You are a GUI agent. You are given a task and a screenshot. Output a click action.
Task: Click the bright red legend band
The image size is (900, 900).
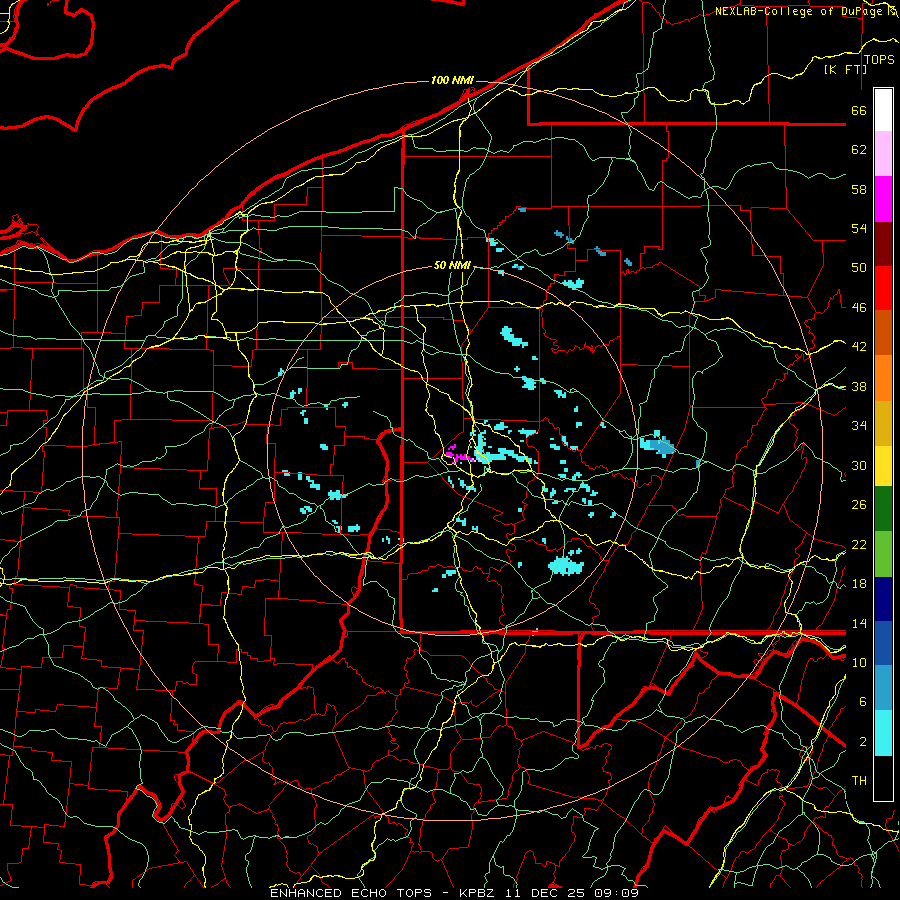click(883, 288)
